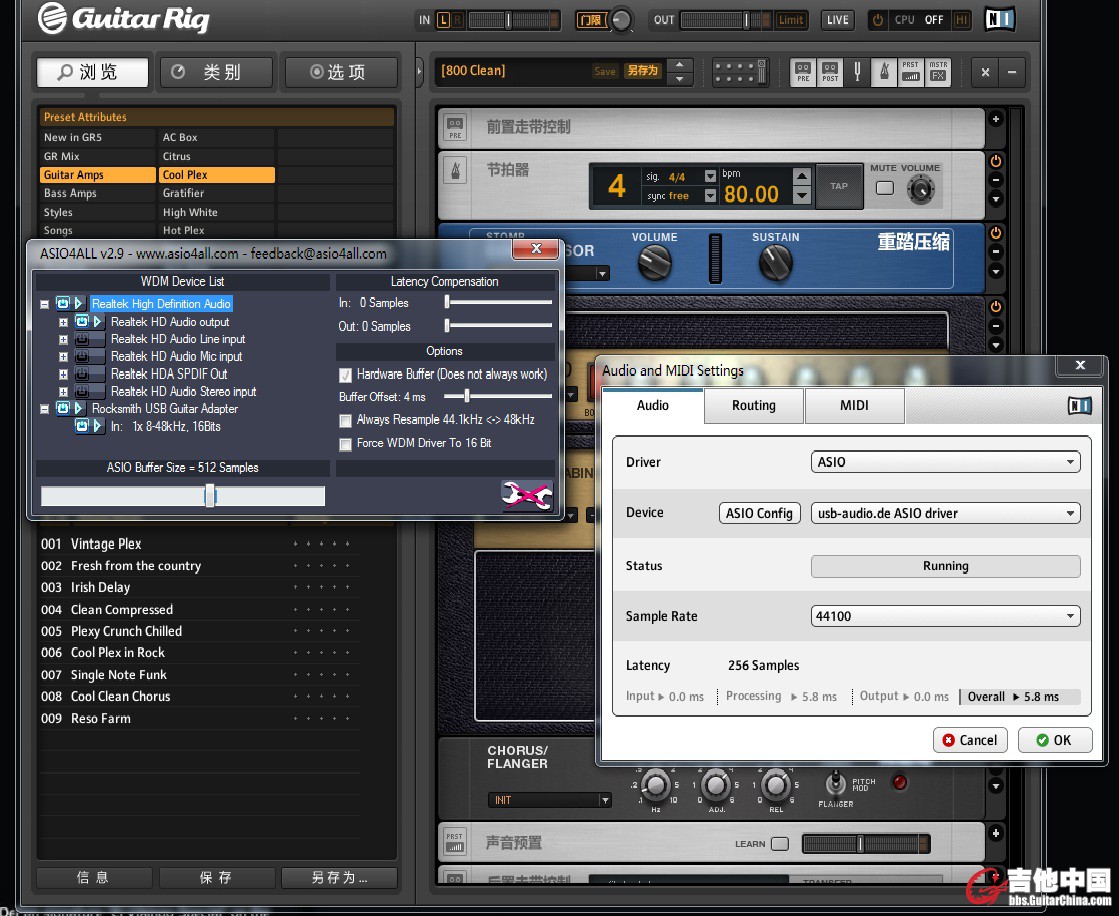Click the MSTR FX toolbar icon
This screenshot has width=1119, height=916.
[938, 72]
